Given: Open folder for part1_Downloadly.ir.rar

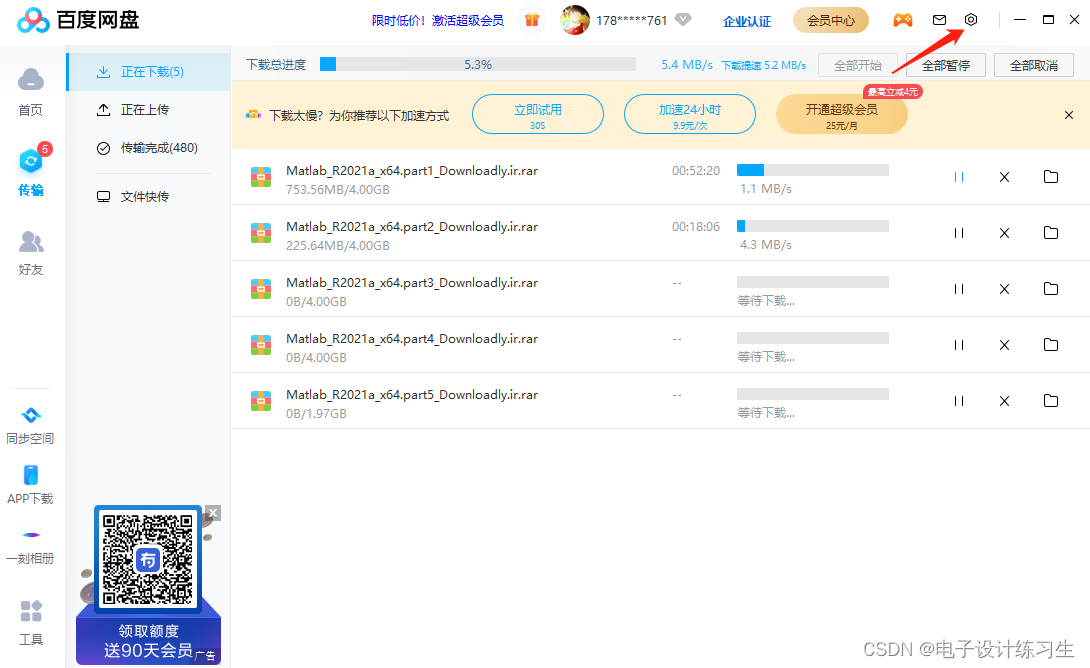Looking at the screenshot, I should pyautogui.click(x=1050, y=177).
